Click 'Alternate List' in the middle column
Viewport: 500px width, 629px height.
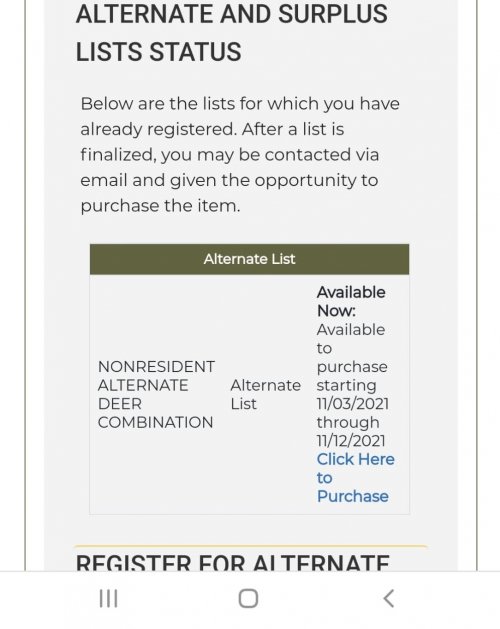pyautogui.click(x=265, y=394)
